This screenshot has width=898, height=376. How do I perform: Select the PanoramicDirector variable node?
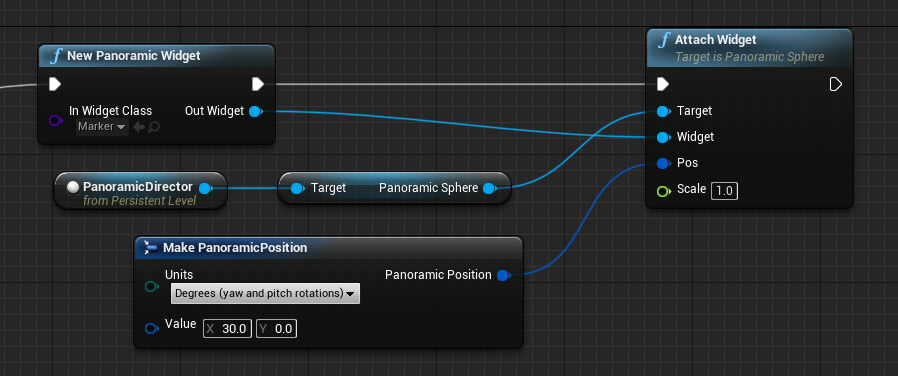pyautogui.click(x=140, y=191)
